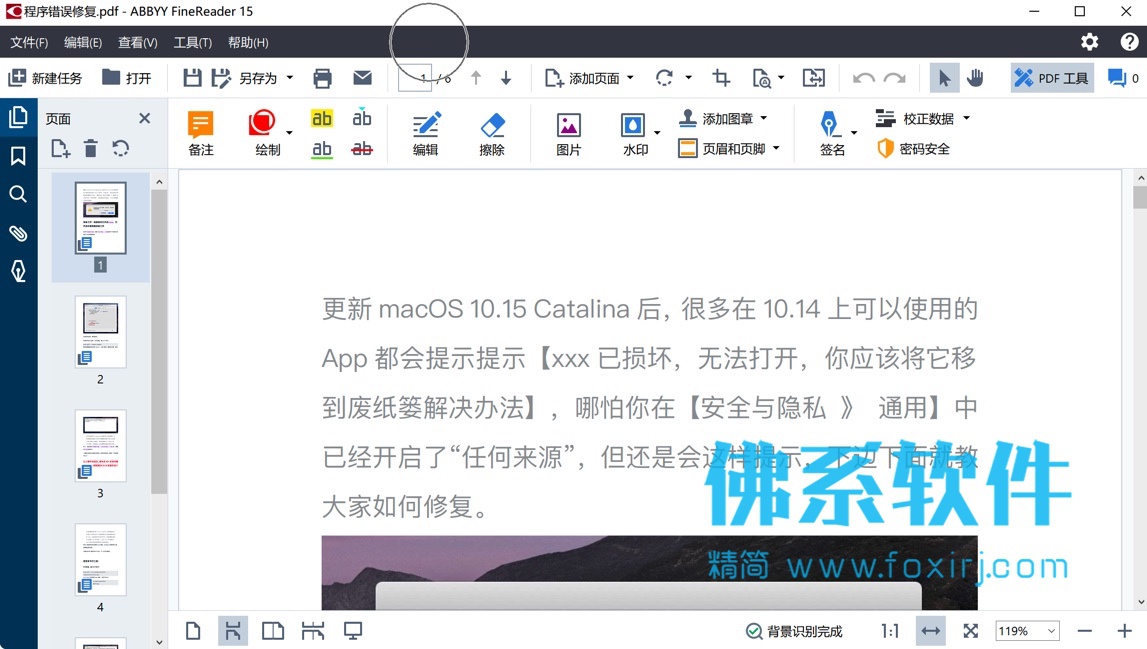This screenshot has height=649, width=1147.
Task: Select the yellow highlight text tool
Action: pyautogui.click(x=322, y=118)
